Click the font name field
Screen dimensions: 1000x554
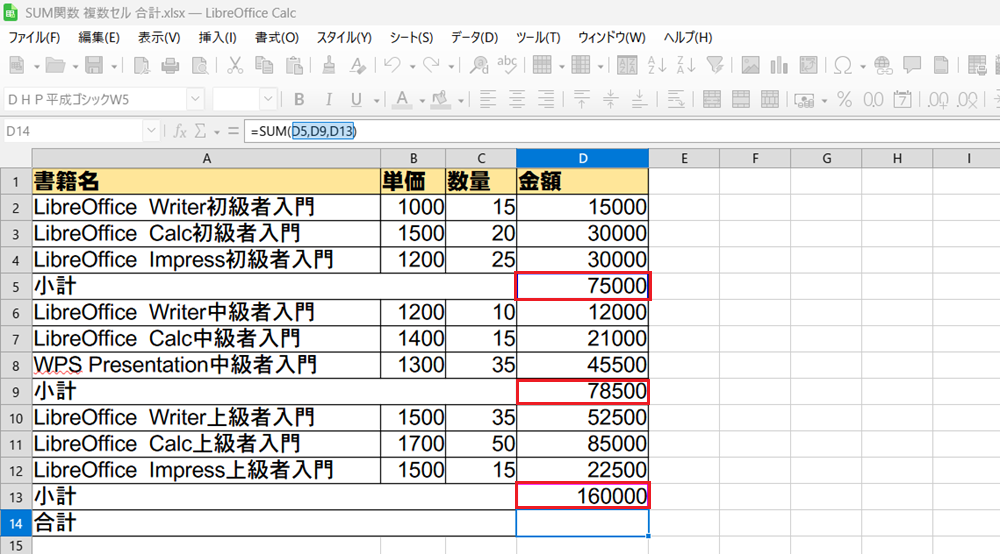click(x=96, y=99)
